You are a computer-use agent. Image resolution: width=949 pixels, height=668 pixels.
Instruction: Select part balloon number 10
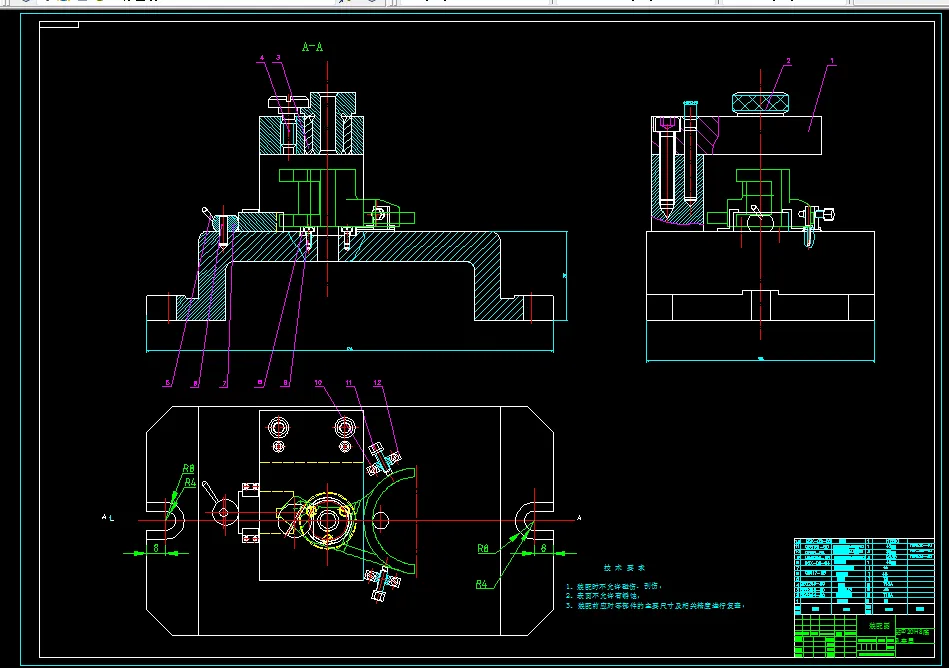click(318, 382)
